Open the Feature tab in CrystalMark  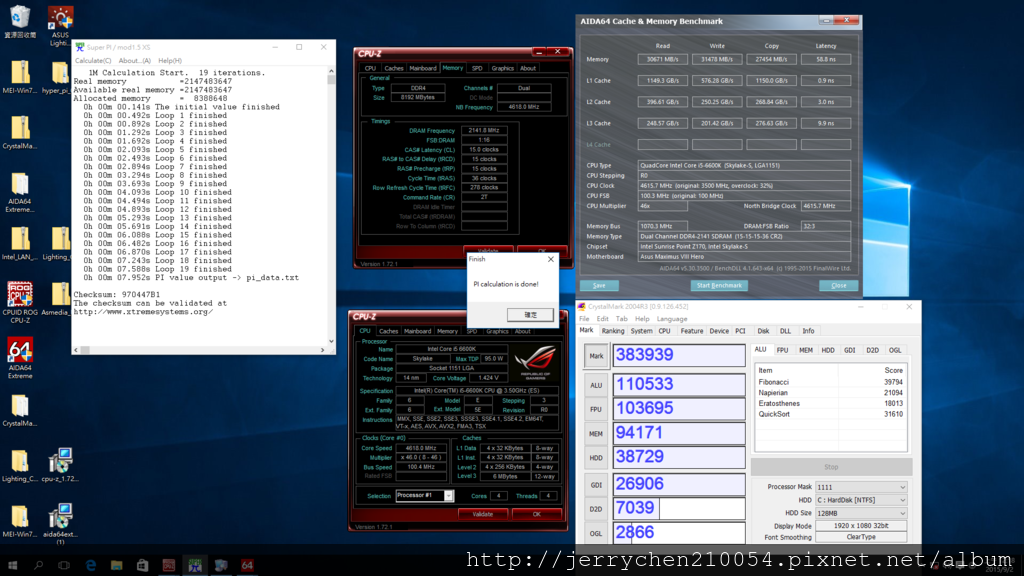point(692,331)
